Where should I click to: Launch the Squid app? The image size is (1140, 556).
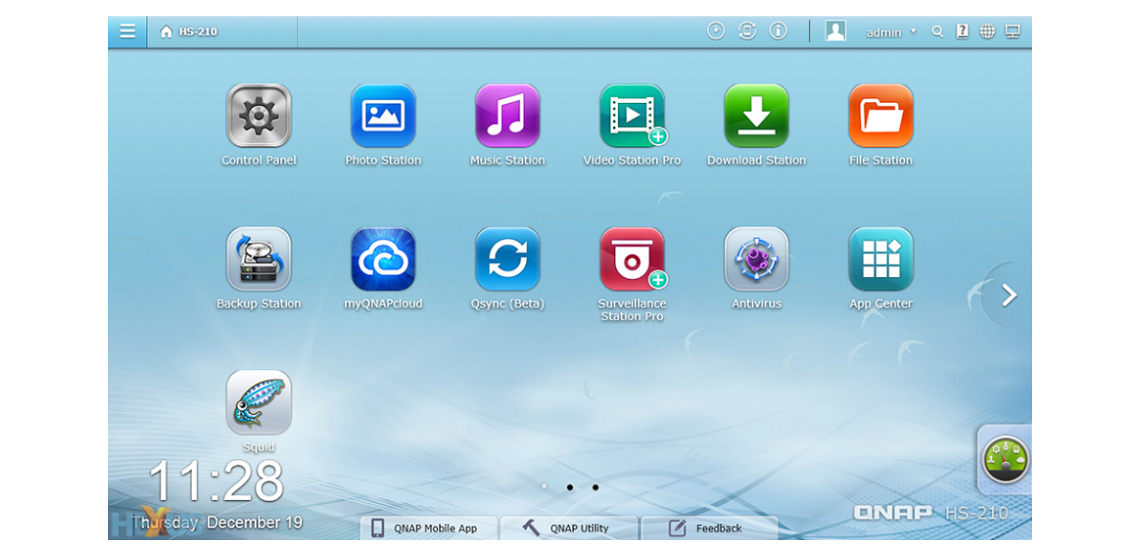(259, 403)
